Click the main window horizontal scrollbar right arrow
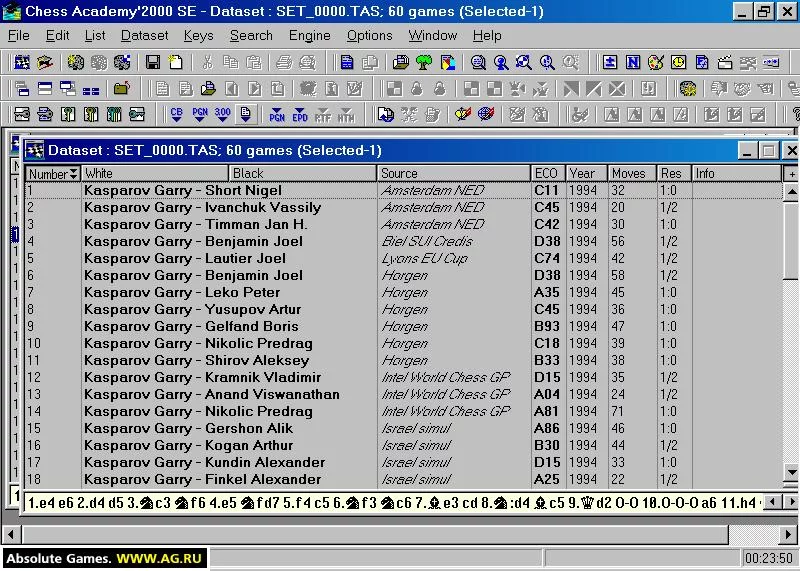 click(x=789, y=535)
